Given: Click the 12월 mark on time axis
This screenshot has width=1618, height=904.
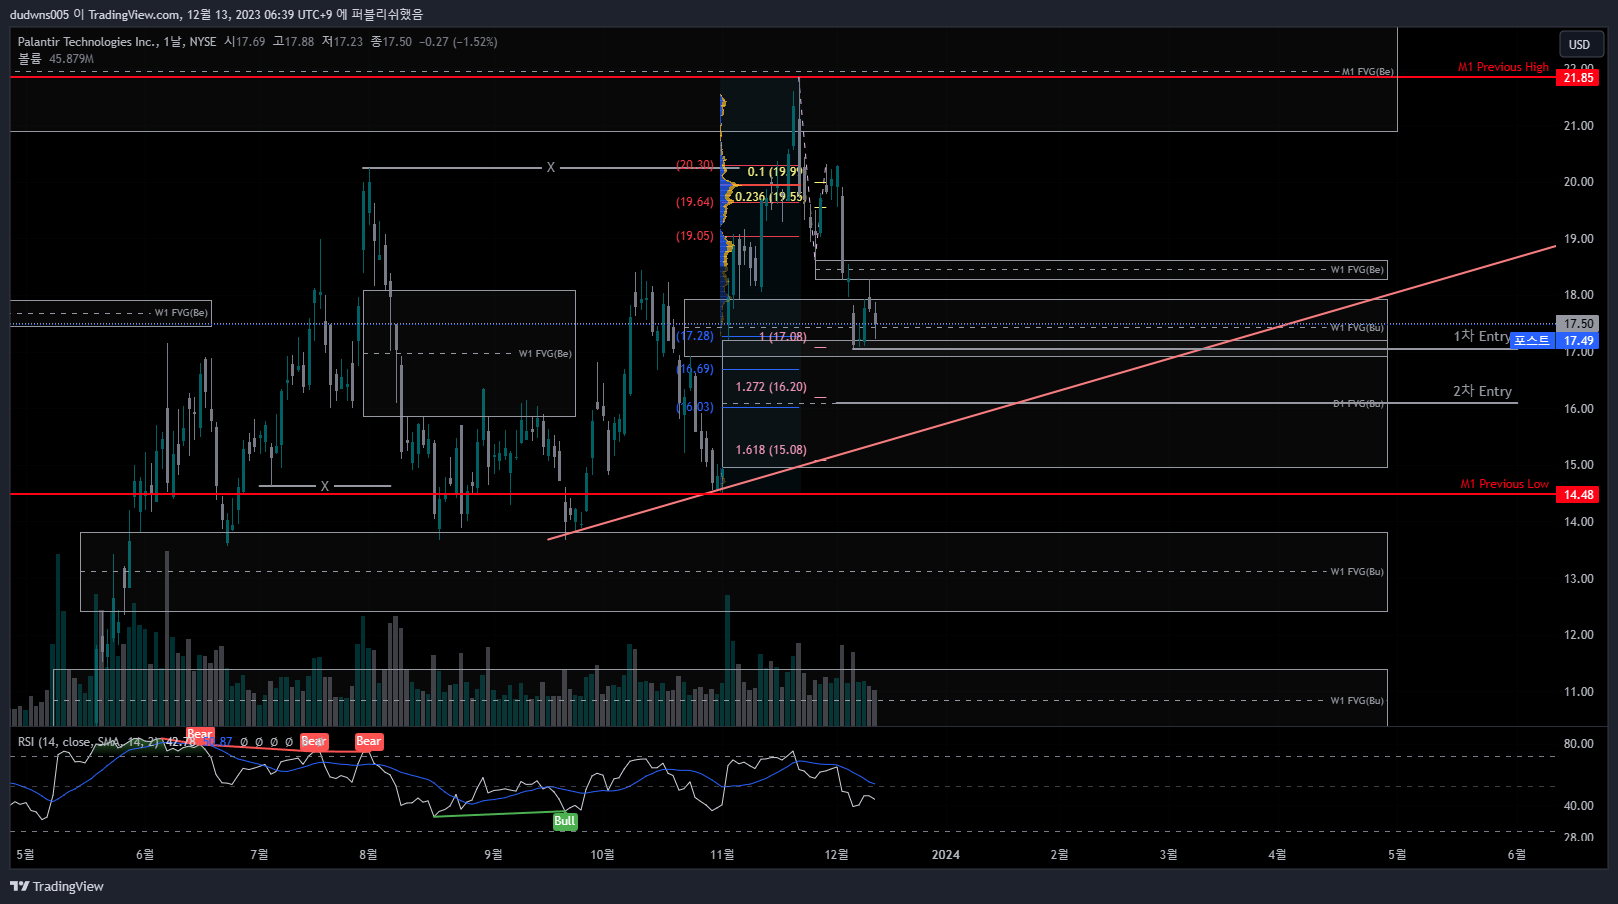Looking at the screenshot, I should click(836, 854).
